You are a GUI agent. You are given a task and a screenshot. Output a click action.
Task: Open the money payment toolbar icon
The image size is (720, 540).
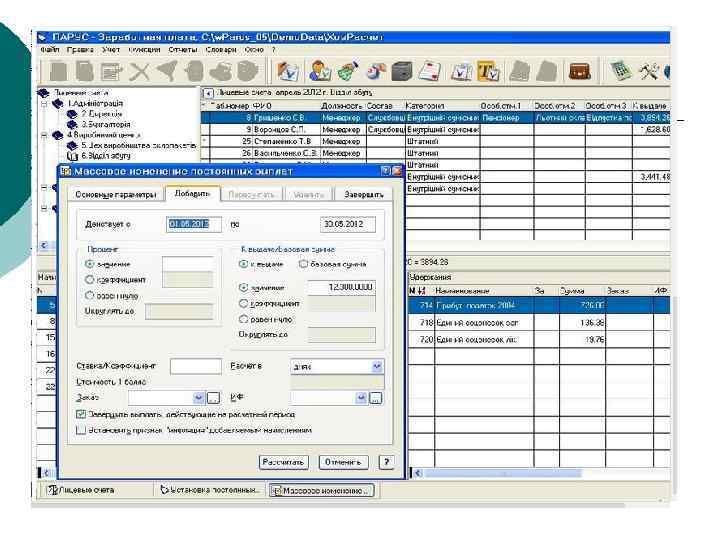click(x=348, y=71)
